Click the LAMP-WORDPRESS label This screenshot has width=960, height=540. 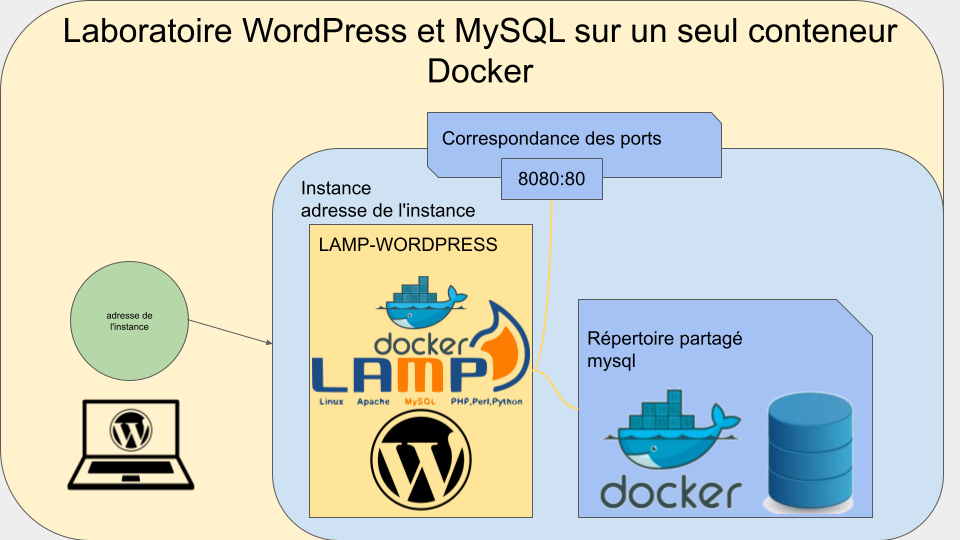[408, 245]
